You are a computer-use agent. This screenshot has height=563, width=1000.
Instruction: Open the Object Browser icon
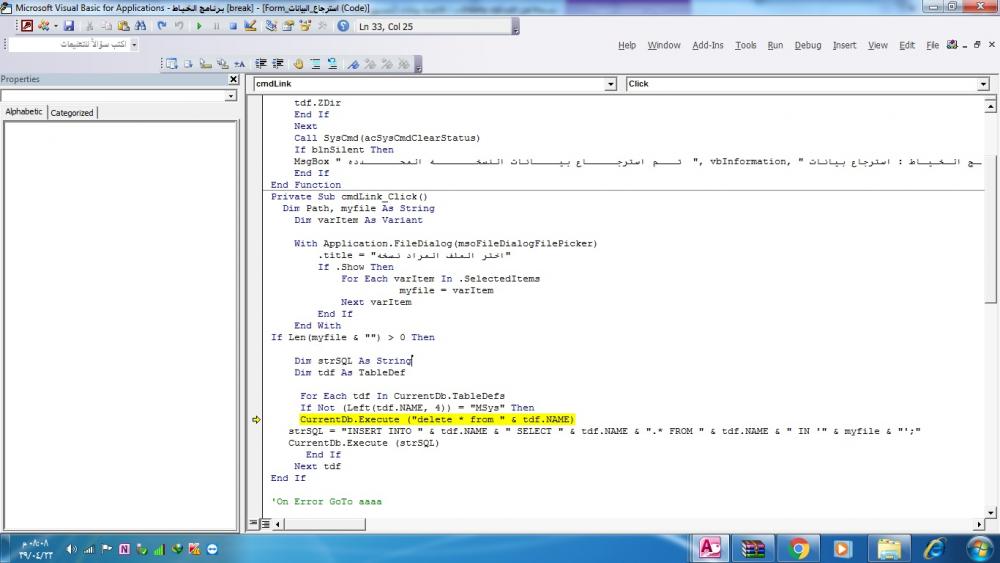(305, 26)
